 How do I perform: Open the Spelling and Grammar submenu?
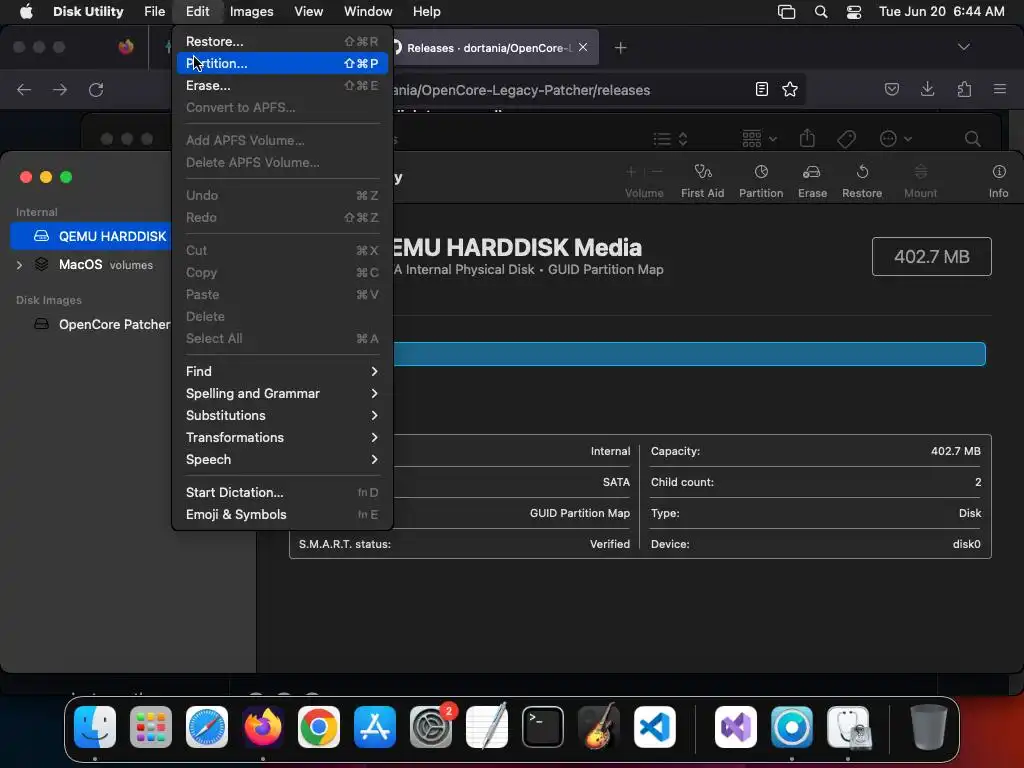point(282,394)
